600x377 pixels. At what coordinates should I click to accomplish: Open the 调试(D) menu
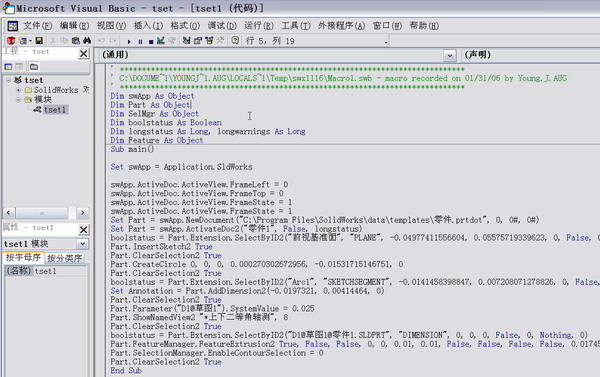222,26
